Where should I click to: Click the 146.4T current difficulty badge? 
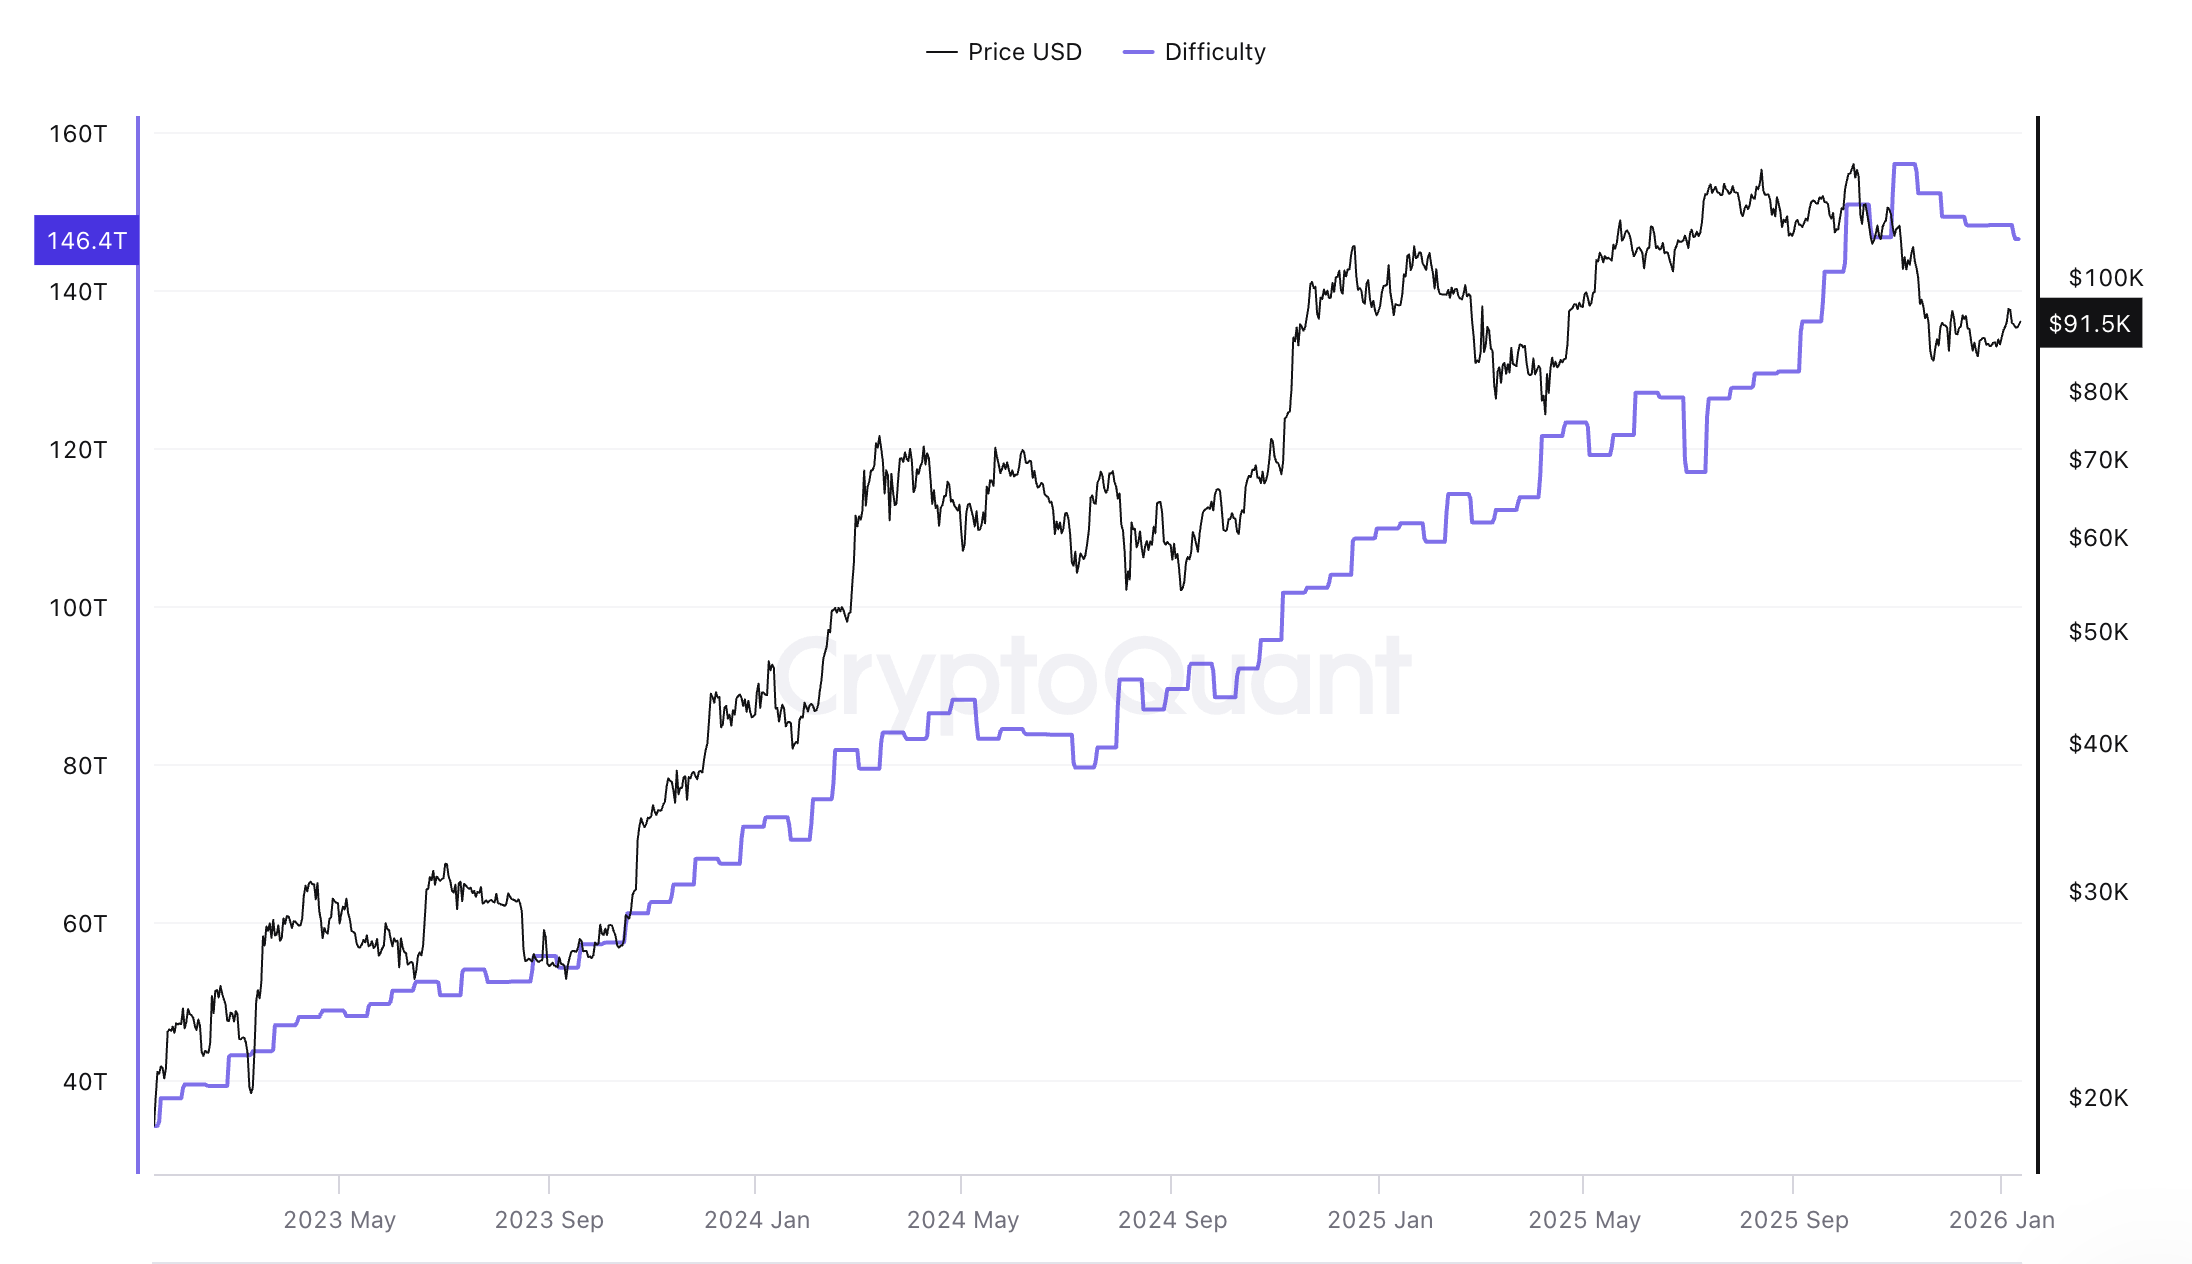[86, 241]
